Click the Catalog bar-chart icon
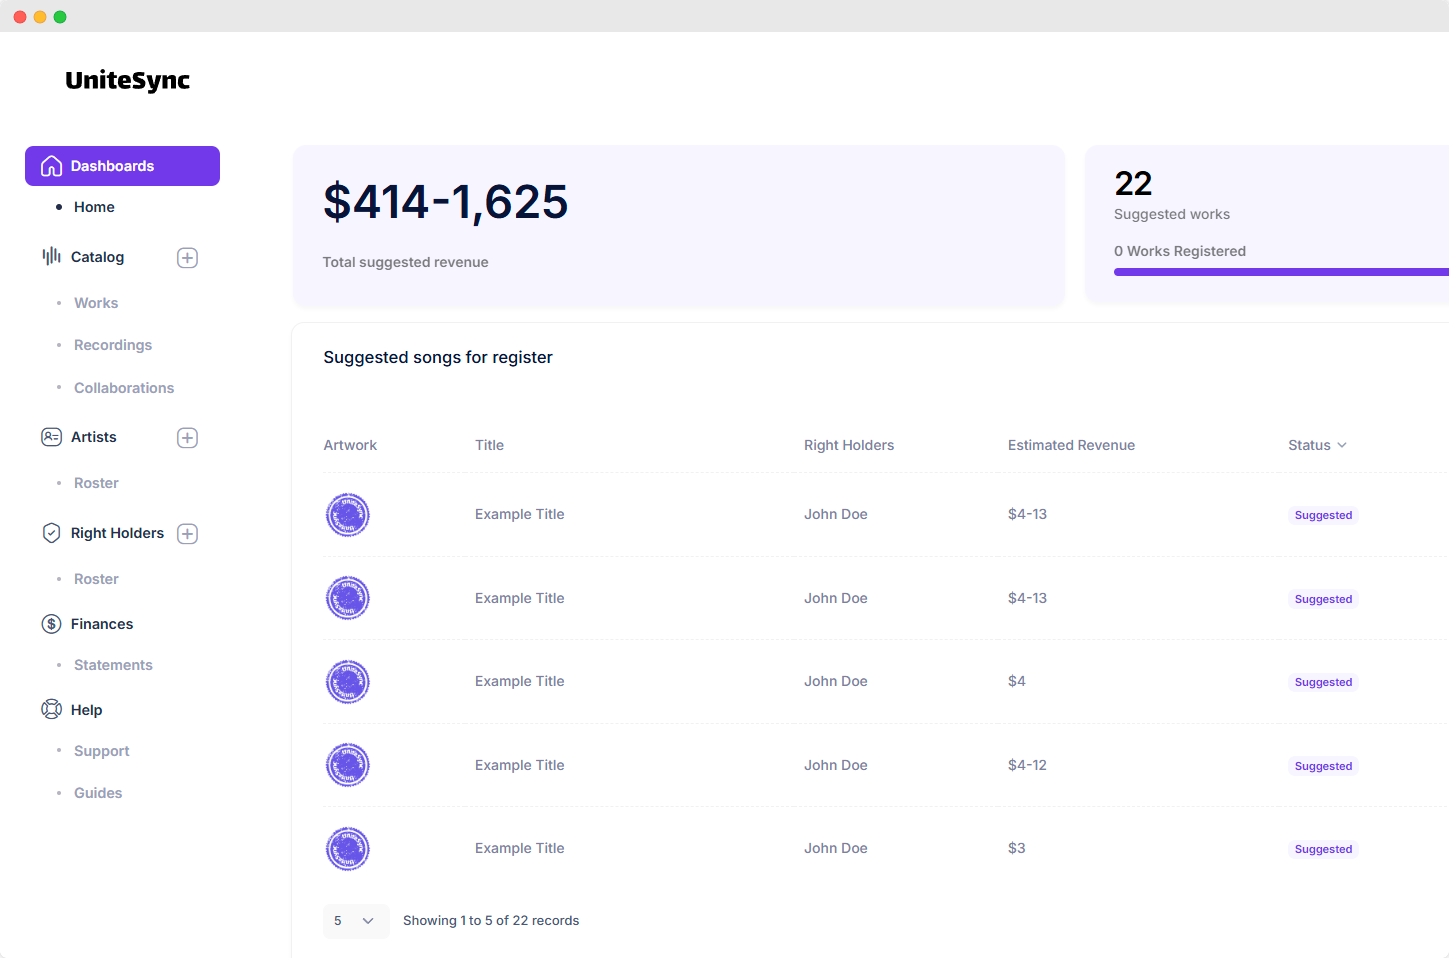The width and height of the screenshot is (1449, 958). pos(51,256)
